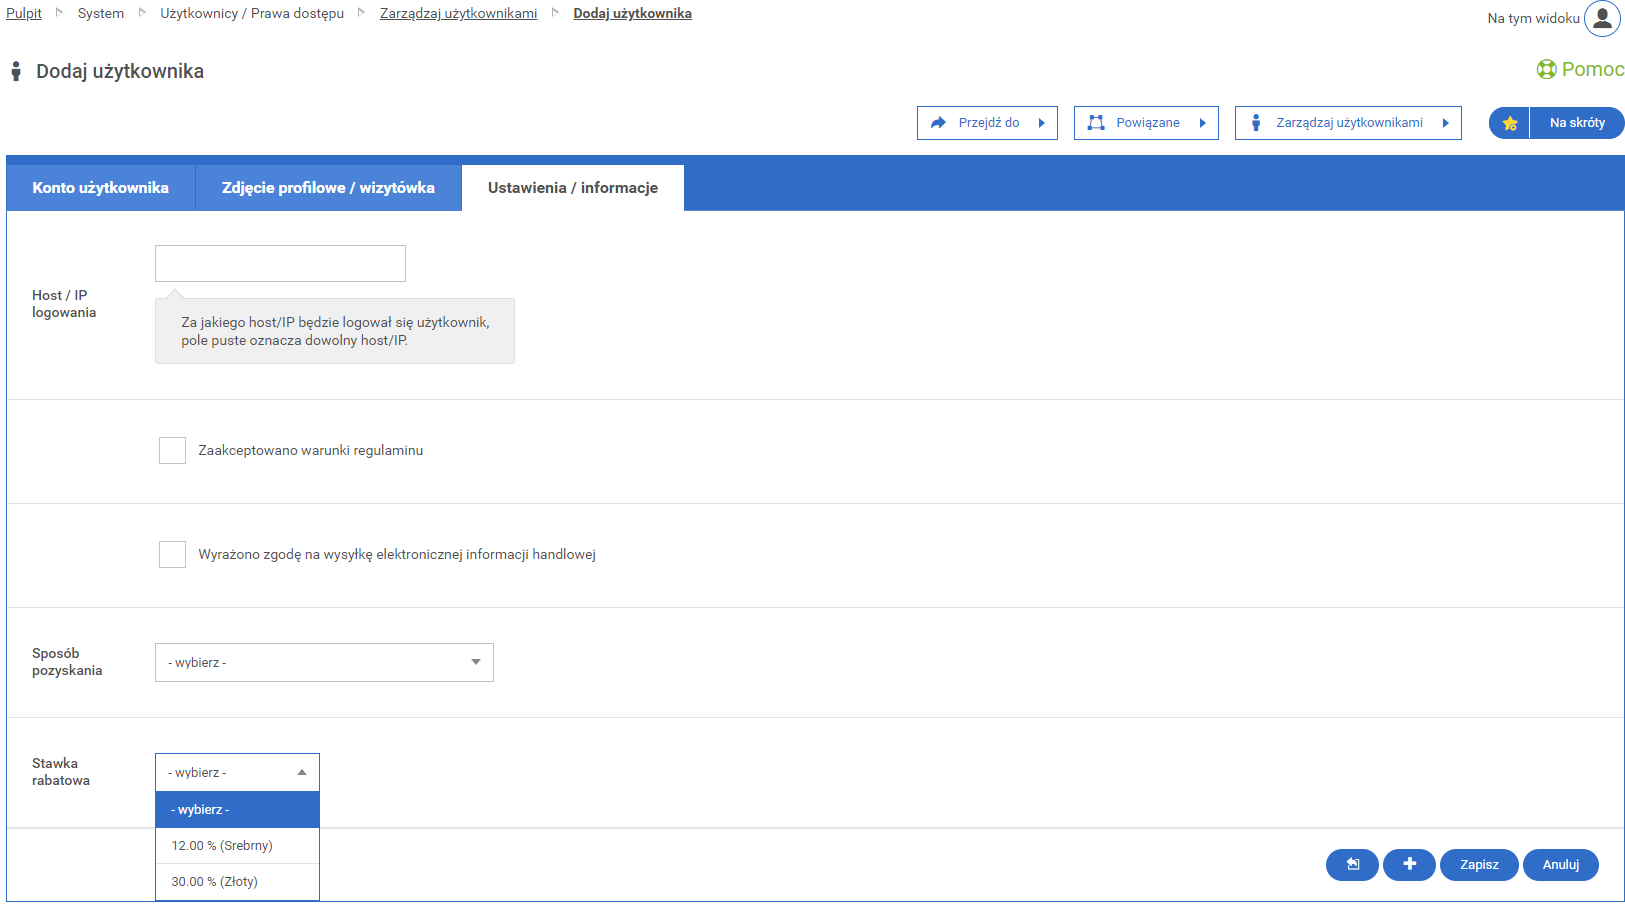Viewport: 1625px width, 905px height.
Task: Collapse the Stawka rabatowa dropdown
Action: (x=237, y=772)
